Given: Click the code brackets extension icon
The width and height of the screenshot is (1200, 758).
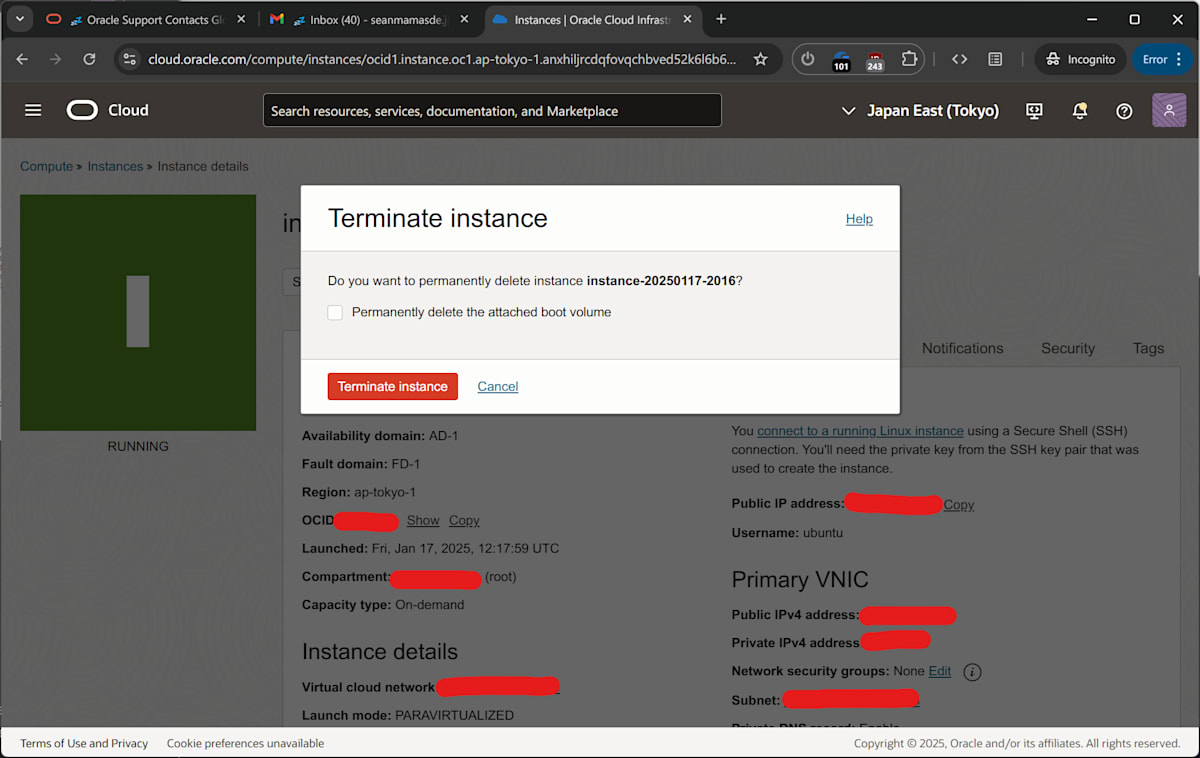Looking at the screenshot, I should tap(959, 59).
